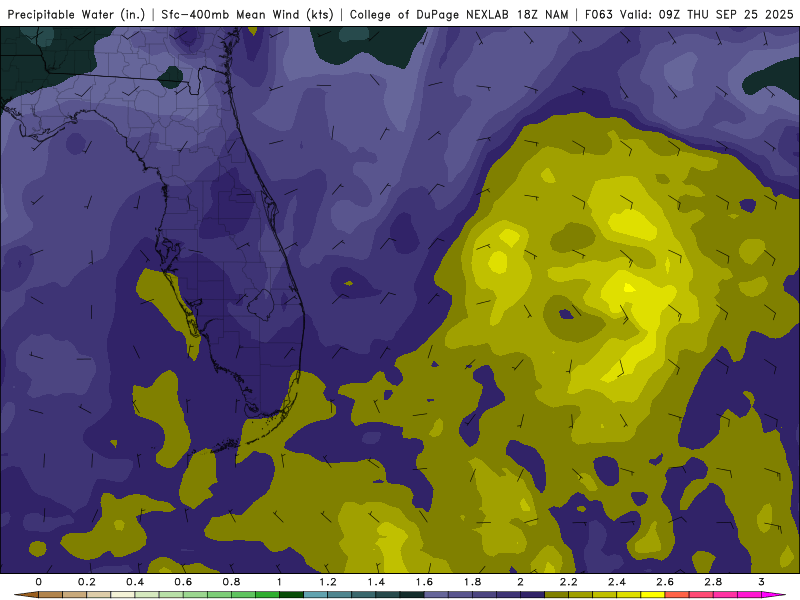Click the '1.6' legend scale label

tap(424, 582)
